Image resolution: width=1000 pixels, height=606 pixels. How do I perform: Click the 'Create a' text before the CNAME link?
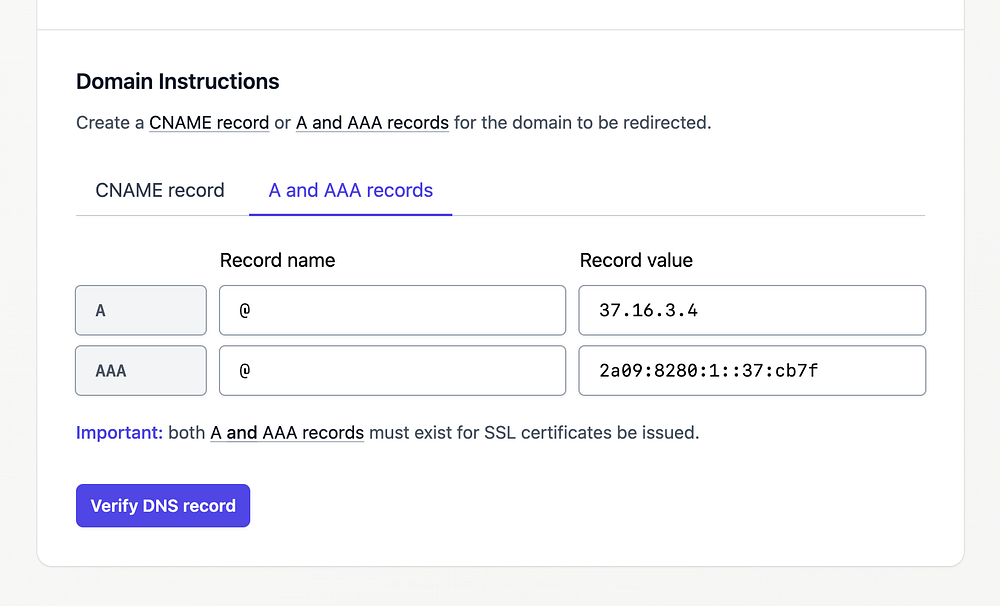point(110,123)
